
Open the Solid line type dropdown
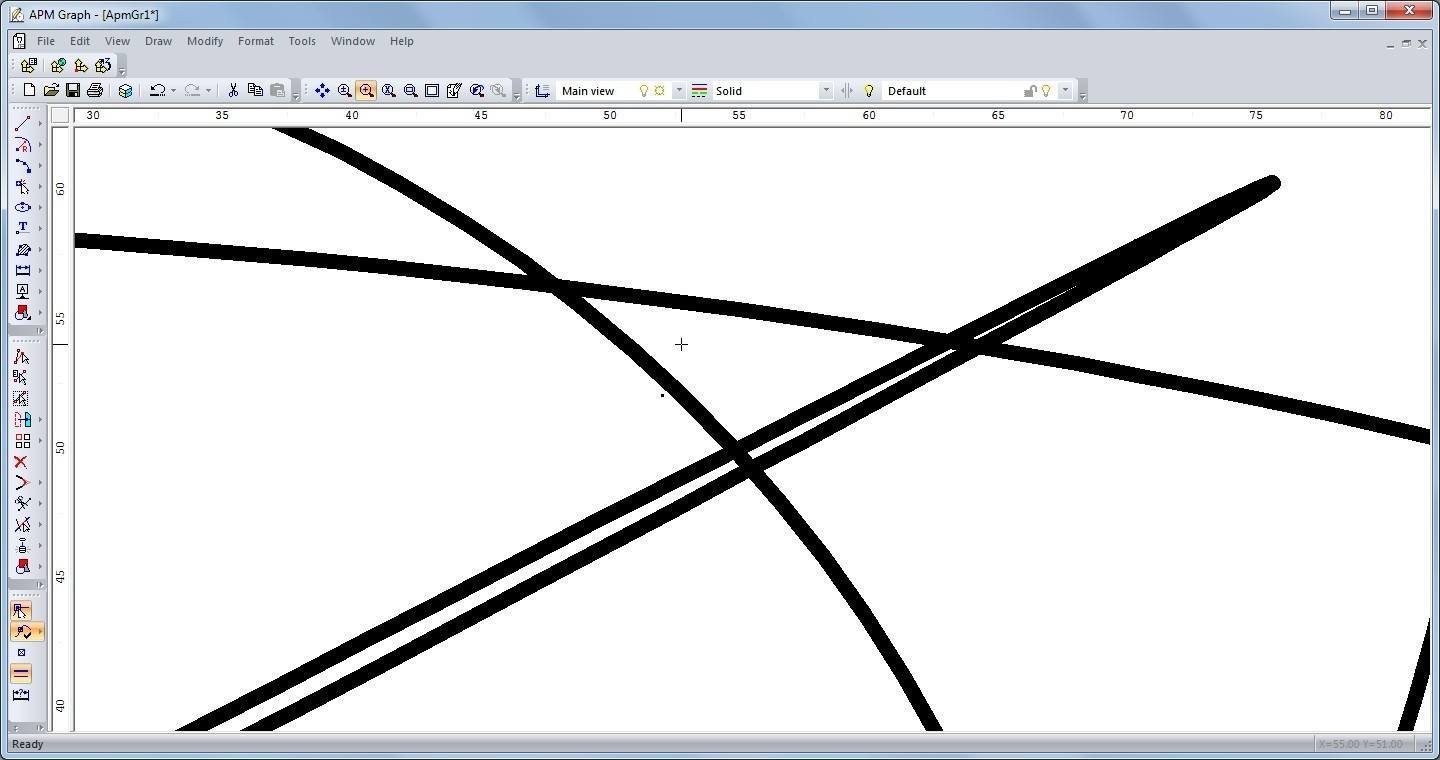point(826,90)
